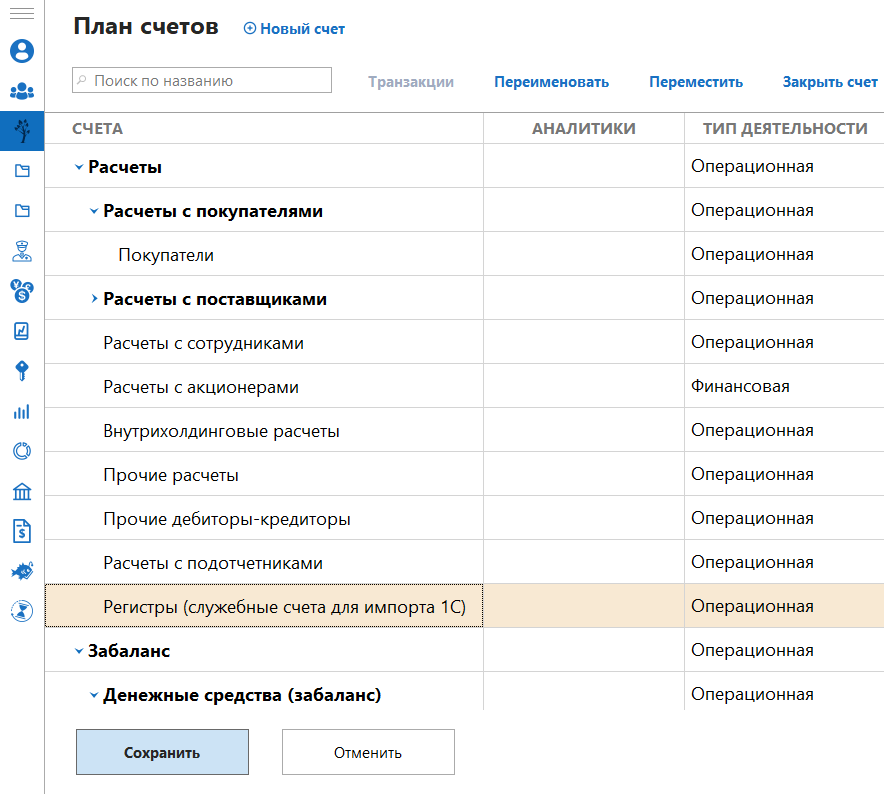Image resolution: width=884 pixels, height=794 pixels.
Task: Click the Новый счет link
Action: [295, 29]
